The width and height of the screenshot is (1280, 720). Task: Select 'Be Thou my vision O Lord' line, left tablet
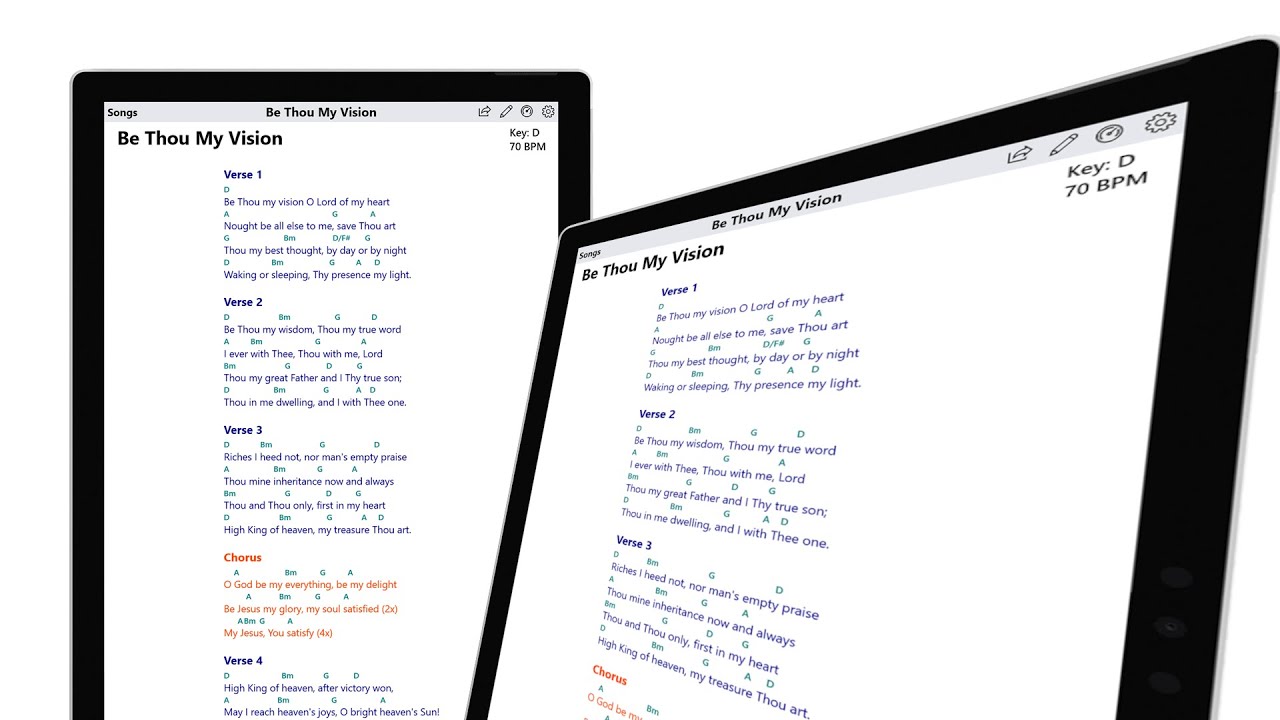[307, 202]
